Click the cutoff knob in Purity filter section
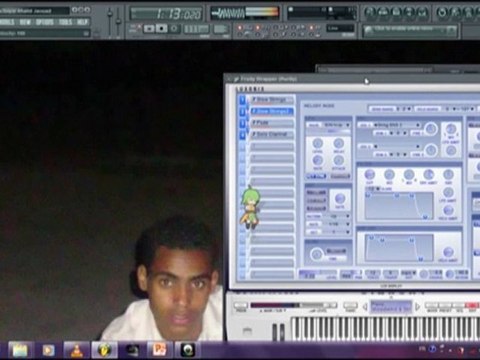 tap(369, 174)
